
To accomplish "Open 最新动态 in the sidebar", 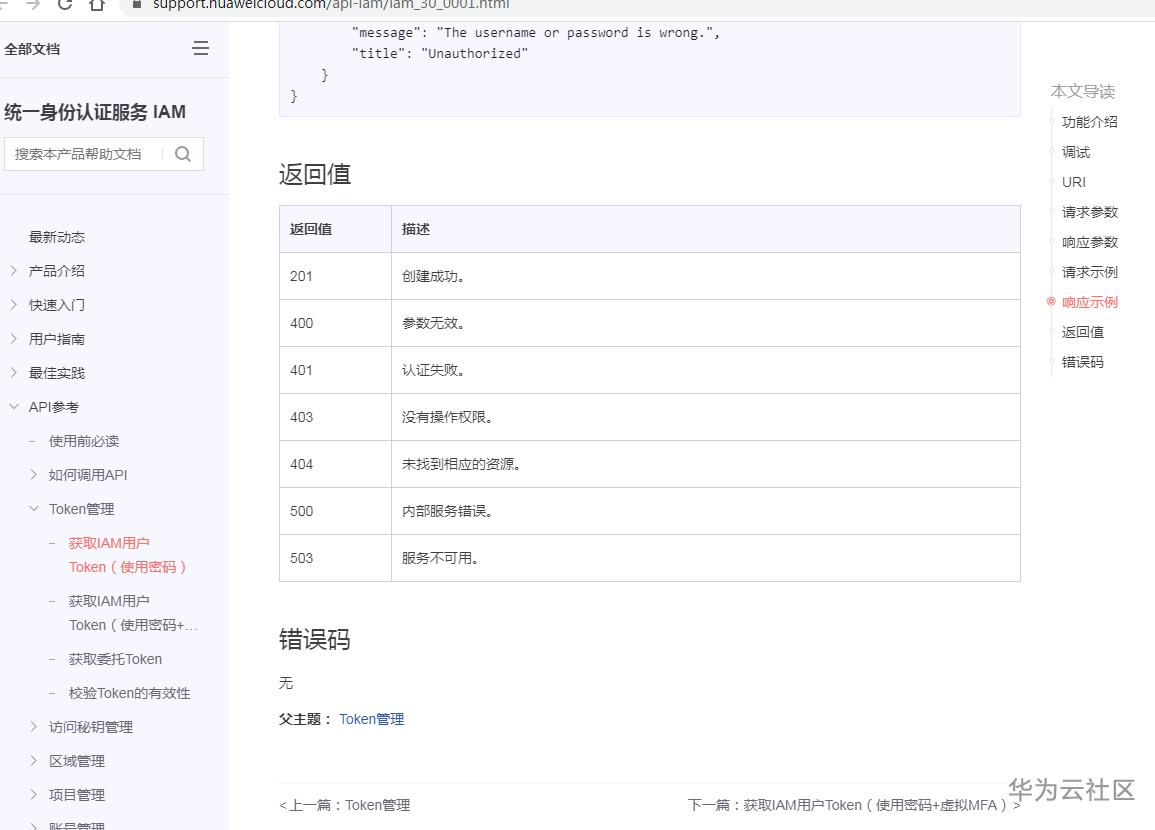I will coord(57,237).
